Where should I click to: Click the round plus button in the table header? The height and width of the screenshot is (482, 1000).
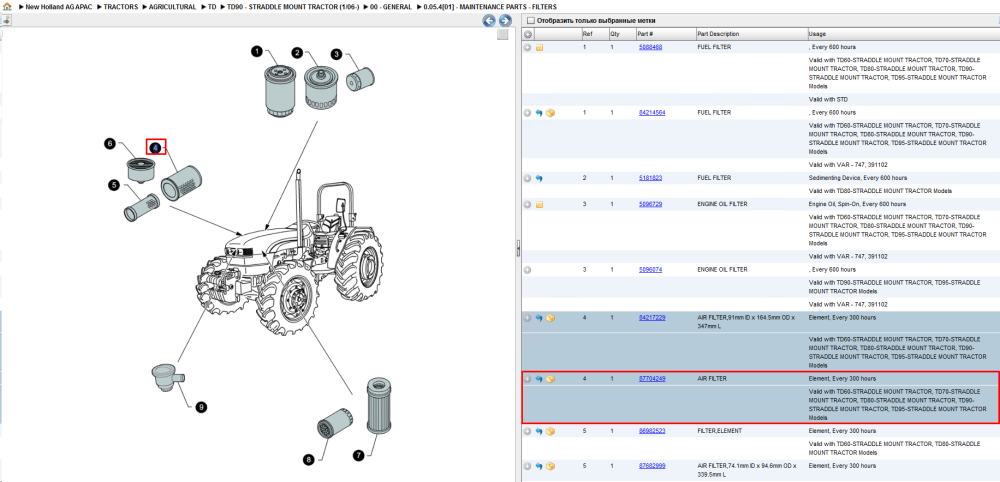527,34
